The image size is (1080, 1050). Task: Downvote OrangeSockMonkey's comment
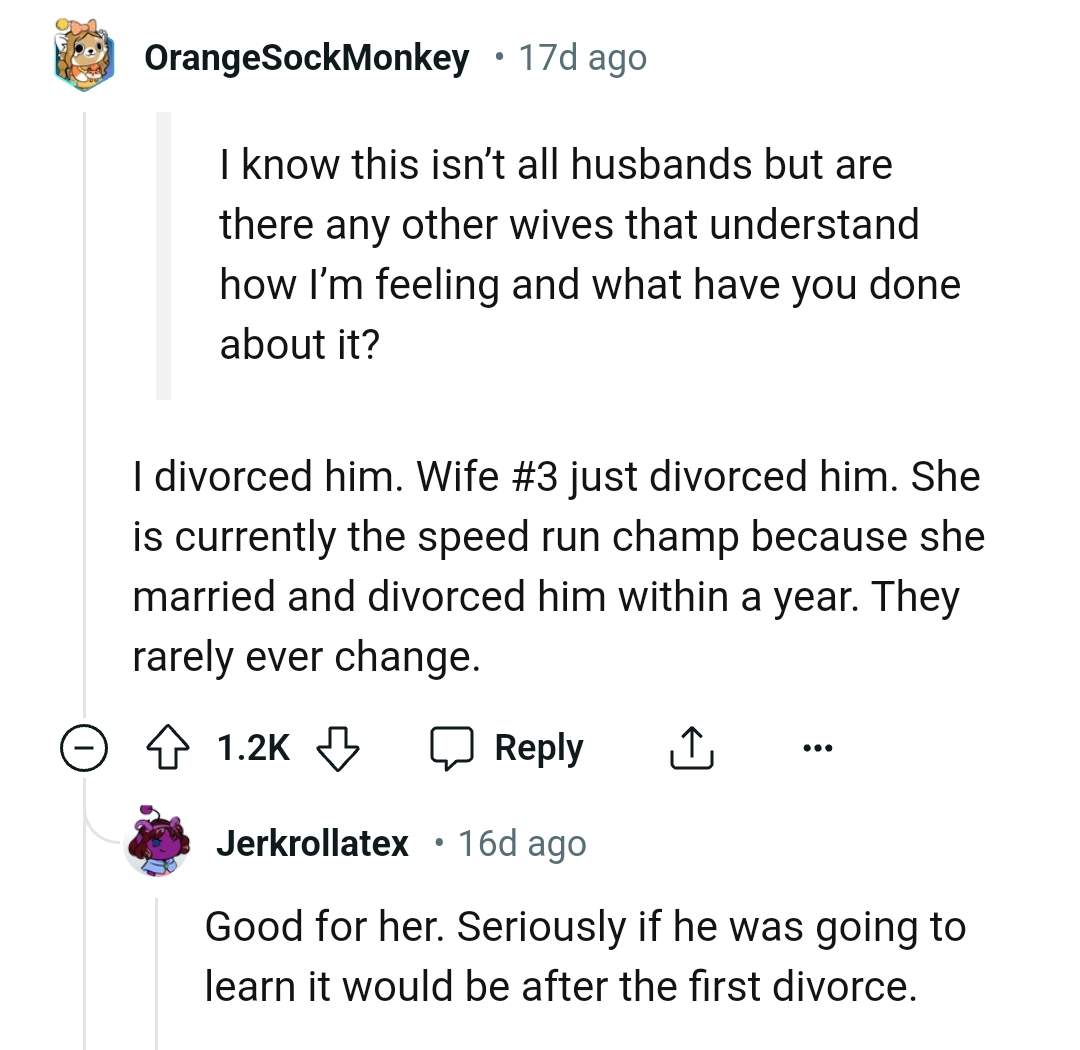pos(338,748)
